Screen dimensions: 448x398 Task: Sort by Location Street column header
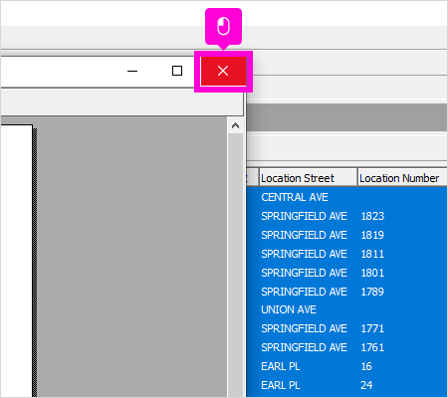(308, 178)
